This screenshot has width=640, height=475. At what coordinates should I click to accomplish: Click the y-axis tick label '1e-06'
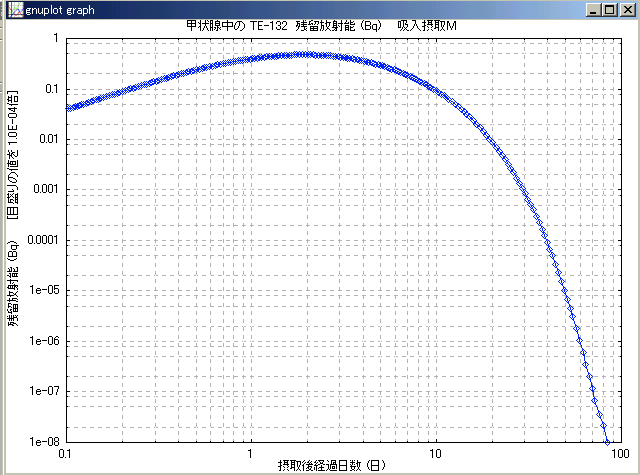[x=45, y=341]
